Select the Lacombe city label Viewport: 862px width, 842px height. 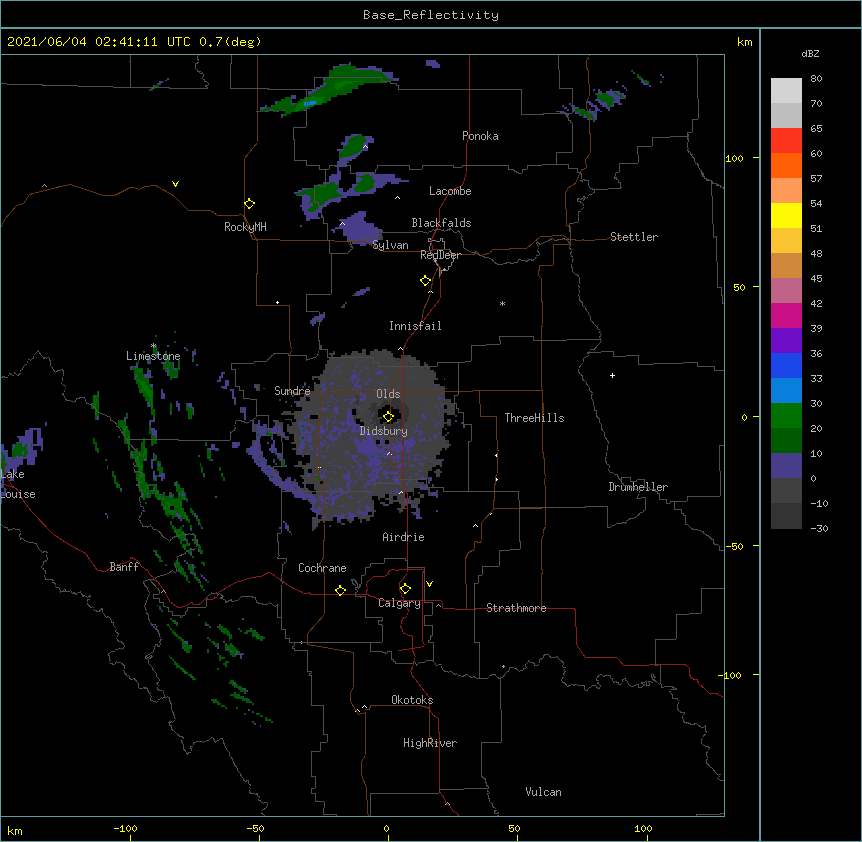point(450,191)
